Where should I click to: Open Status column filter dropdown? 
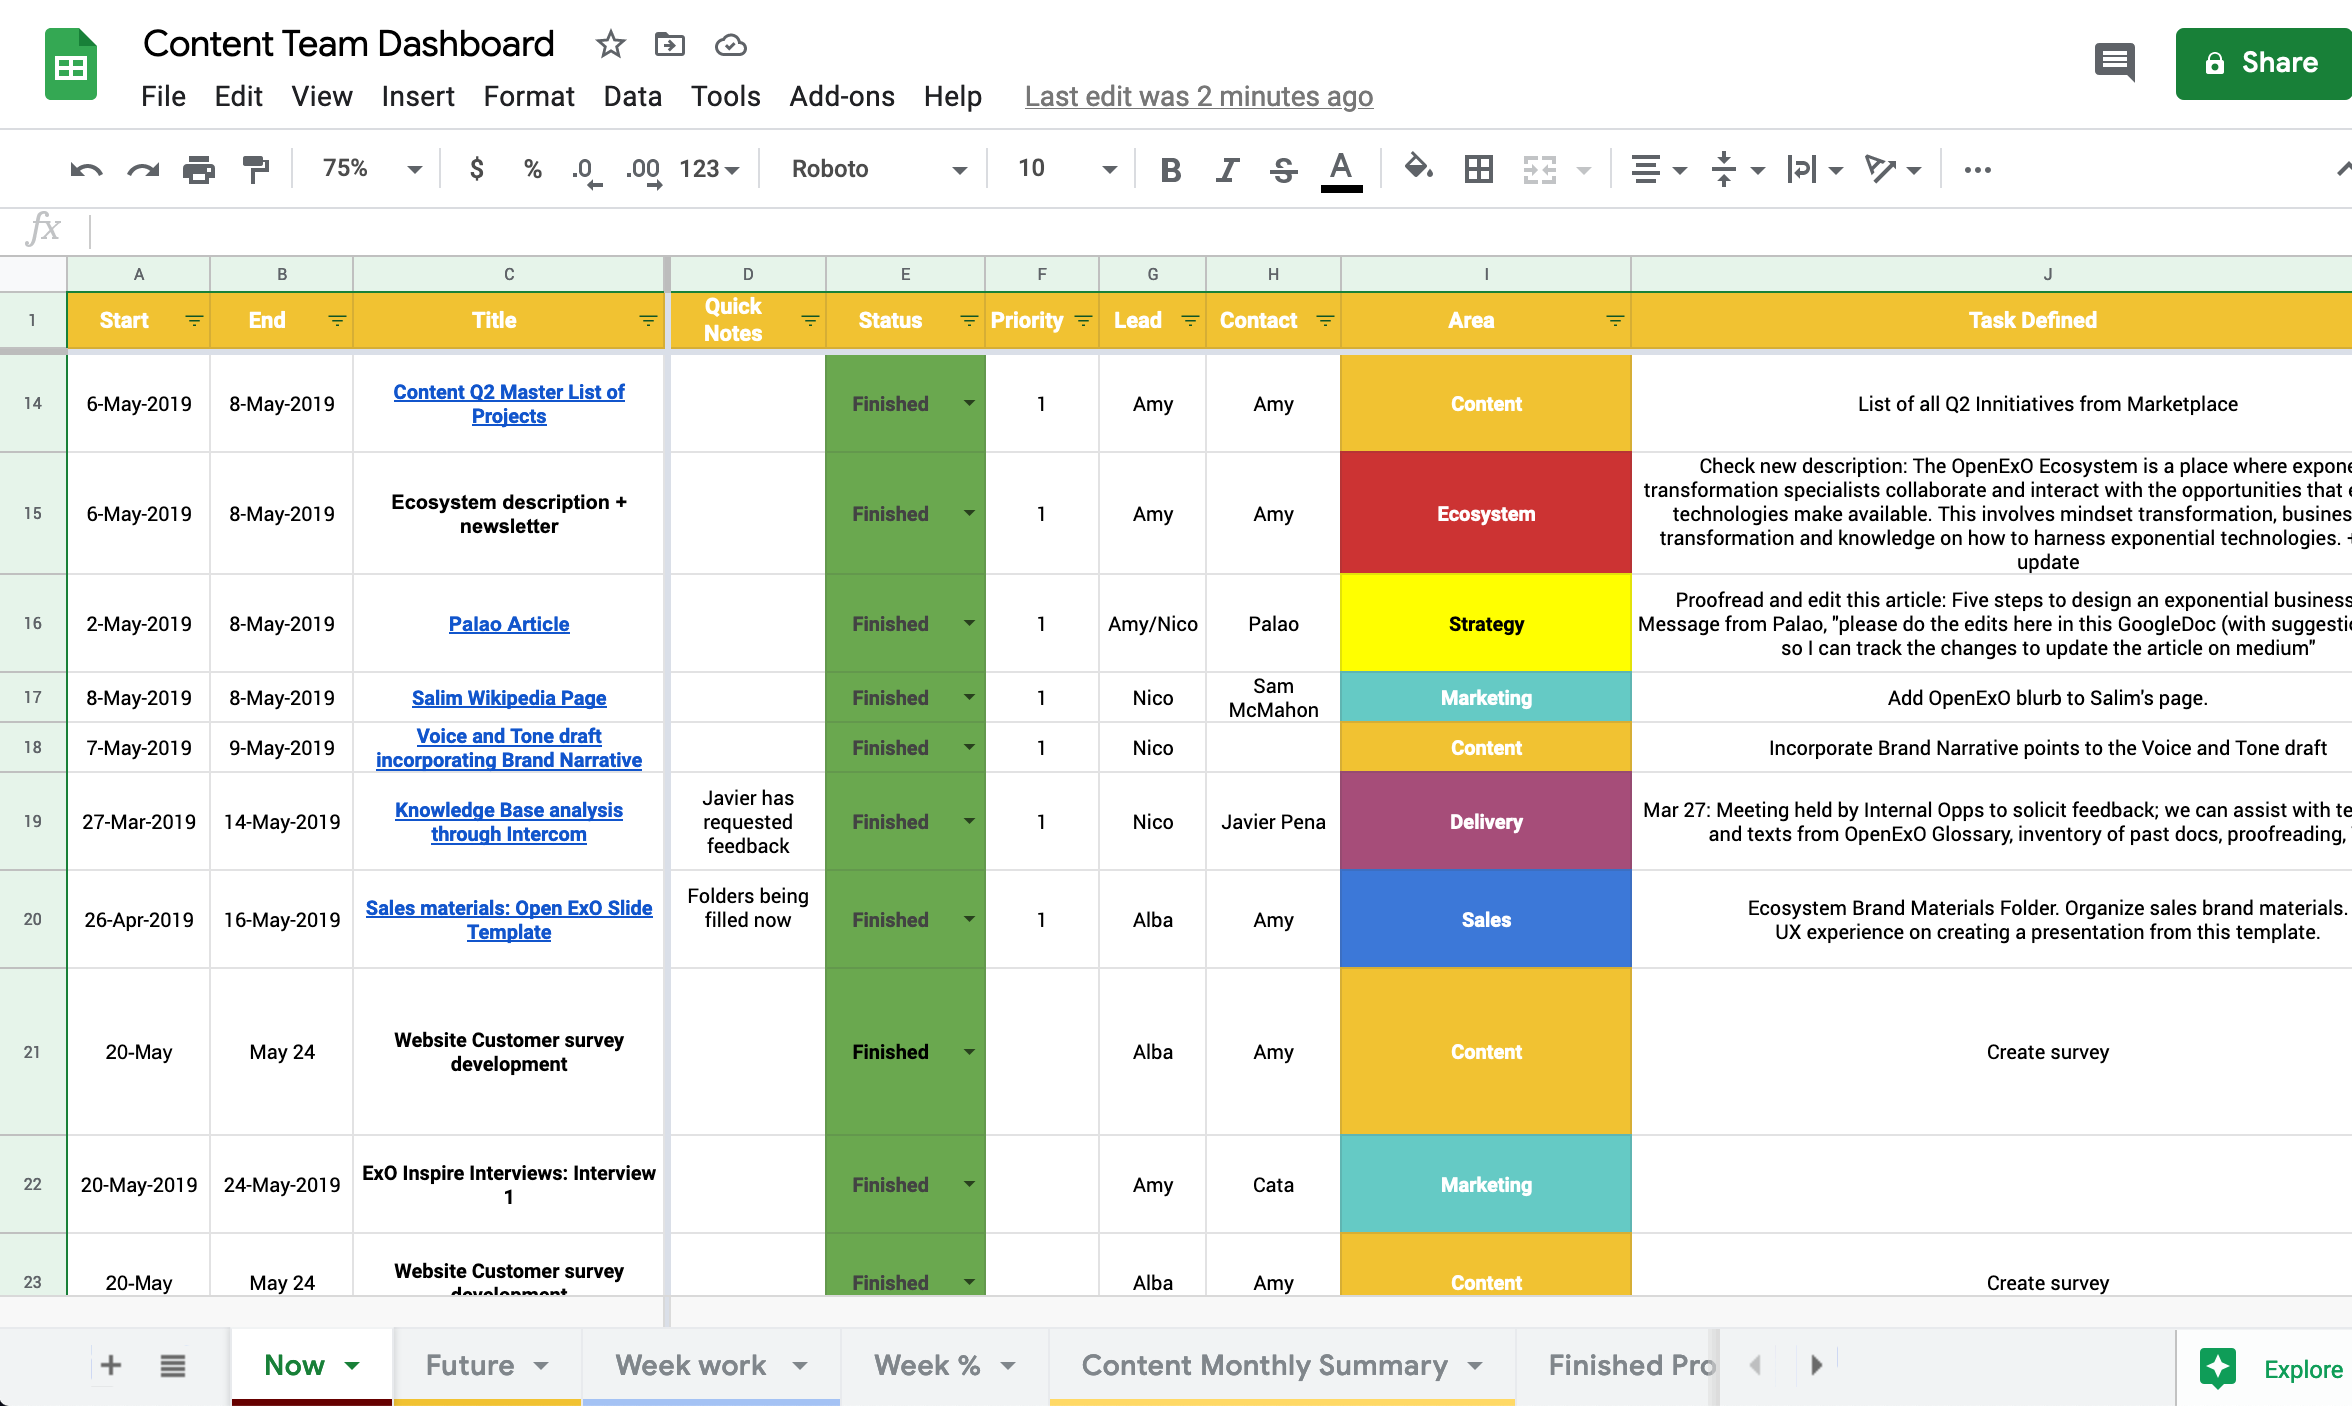tap(968, 320)
